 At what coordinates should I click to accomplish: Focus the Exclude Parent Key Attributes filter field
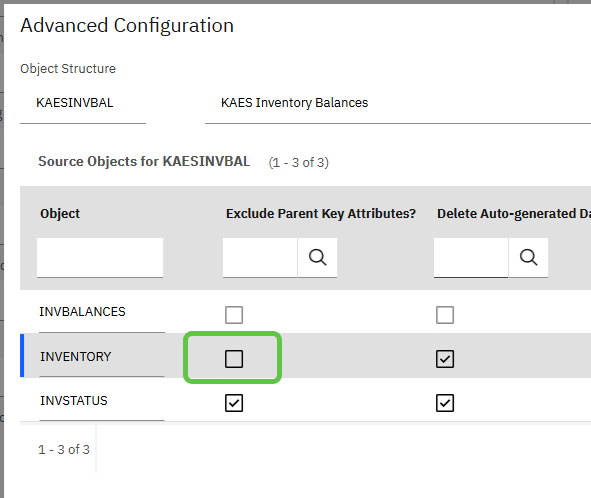click(260, 257)
